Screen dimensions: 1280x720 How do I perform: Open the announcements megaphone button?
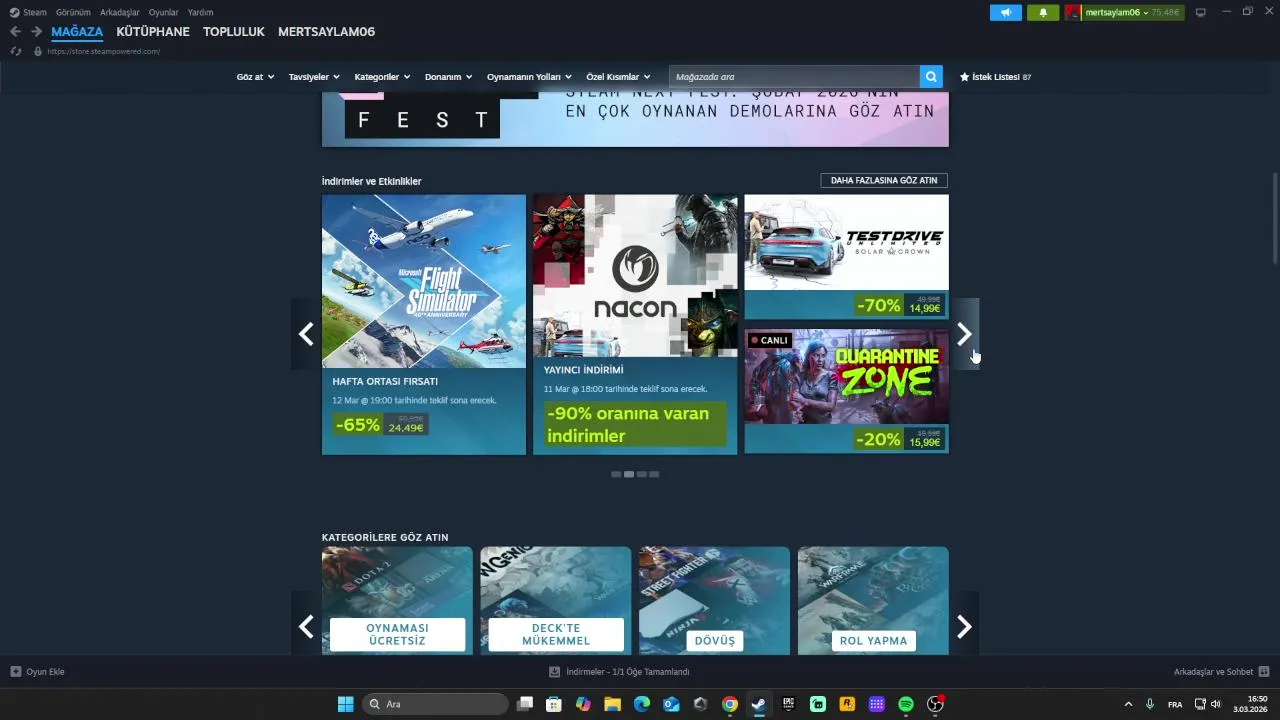pos(1006,12)
